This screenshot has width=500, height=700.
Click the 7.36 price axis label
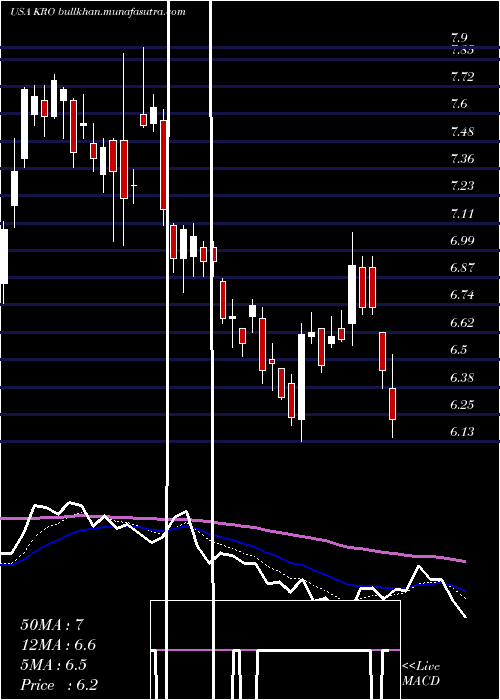click(x=462, y=158)
